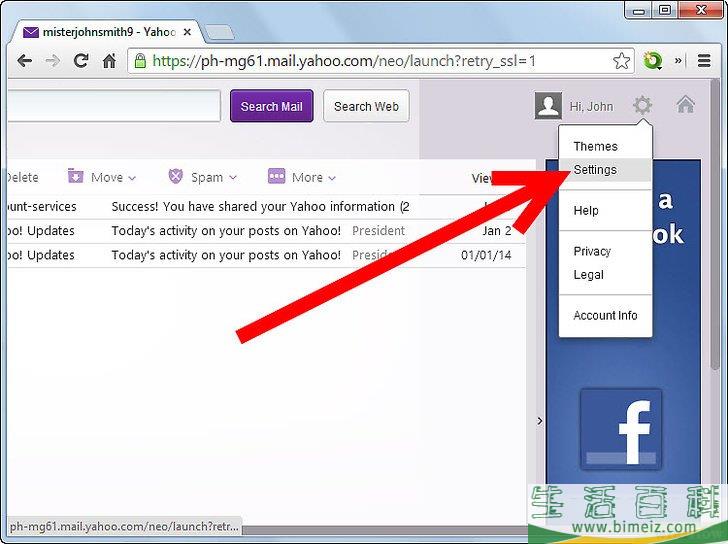Image resolution: width=728 pixels, height=544 pixels.
Task: Go back using browser back arrow
Action: (x=24, y=61)
